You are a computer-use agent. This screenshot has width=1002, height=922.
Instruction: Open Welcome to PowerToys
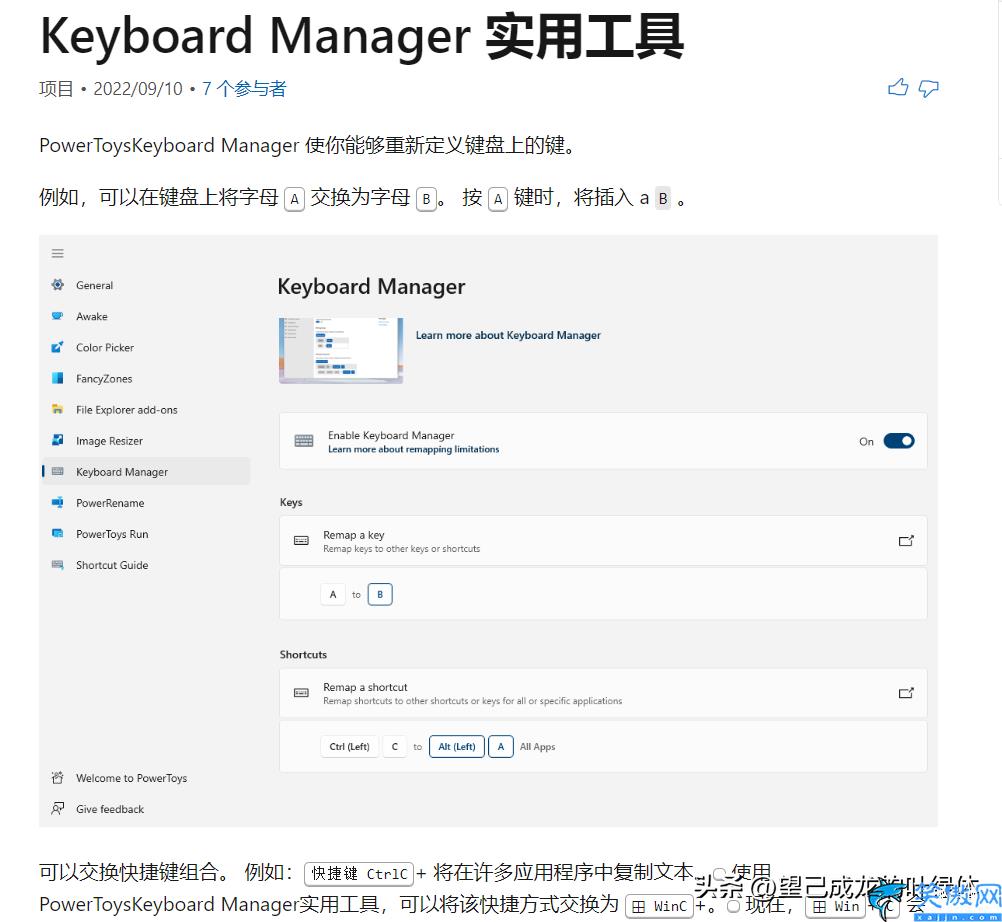pyautogui.click(x=146, y=778)
